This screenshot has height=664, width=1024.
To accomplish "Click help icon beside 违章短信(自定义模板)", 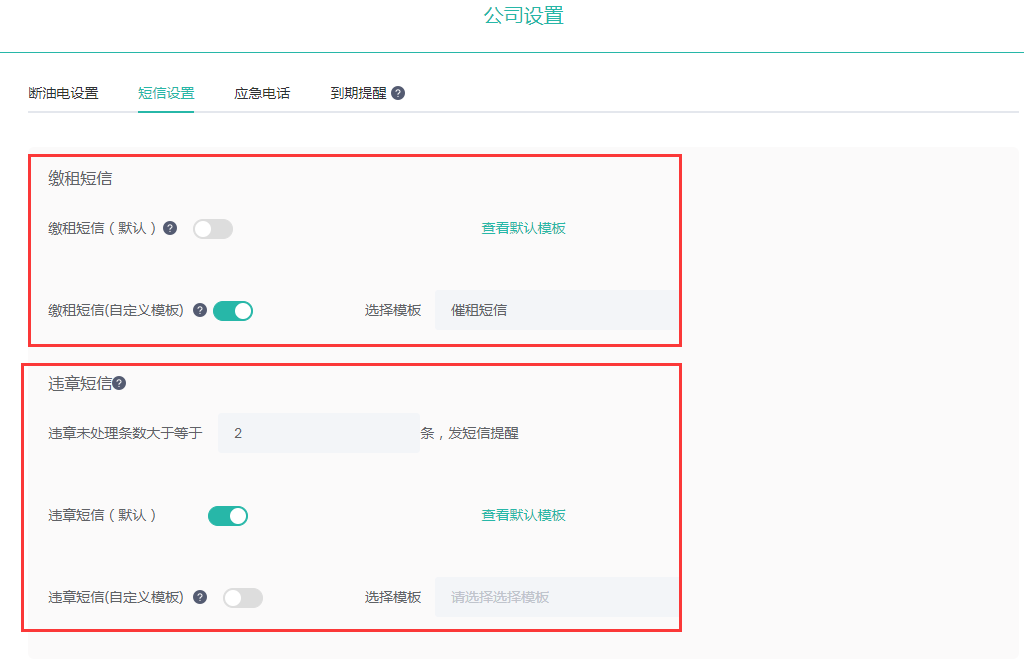I will 200,597.
